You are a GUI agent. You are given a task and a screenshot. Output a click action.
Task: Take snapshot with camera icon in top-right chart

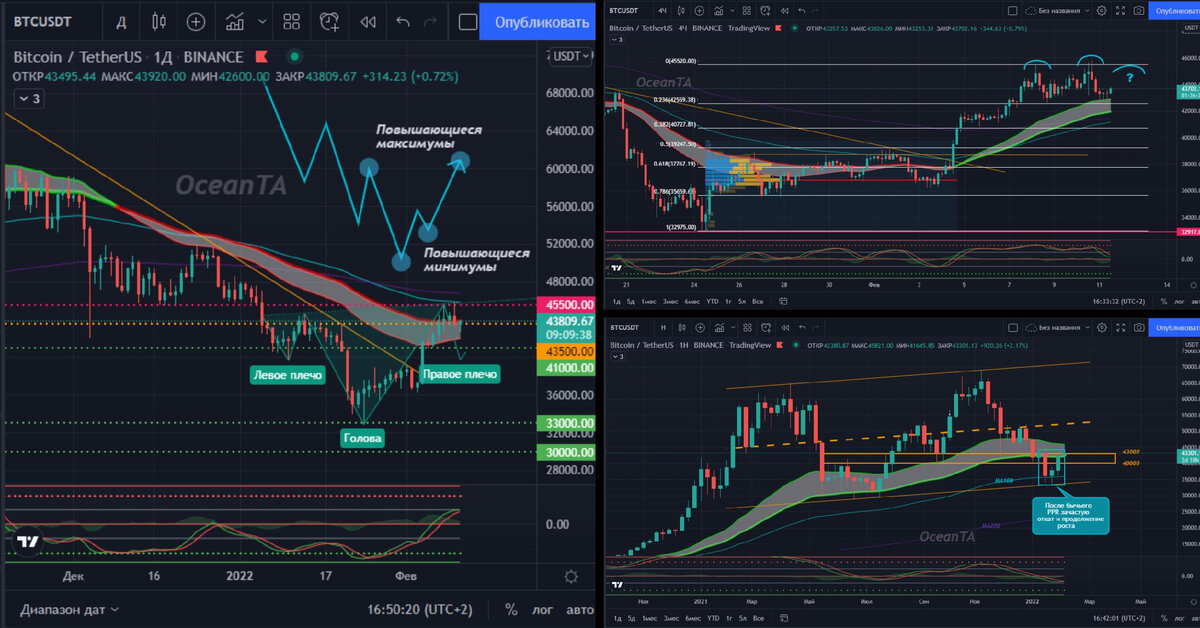point(1138,10)
